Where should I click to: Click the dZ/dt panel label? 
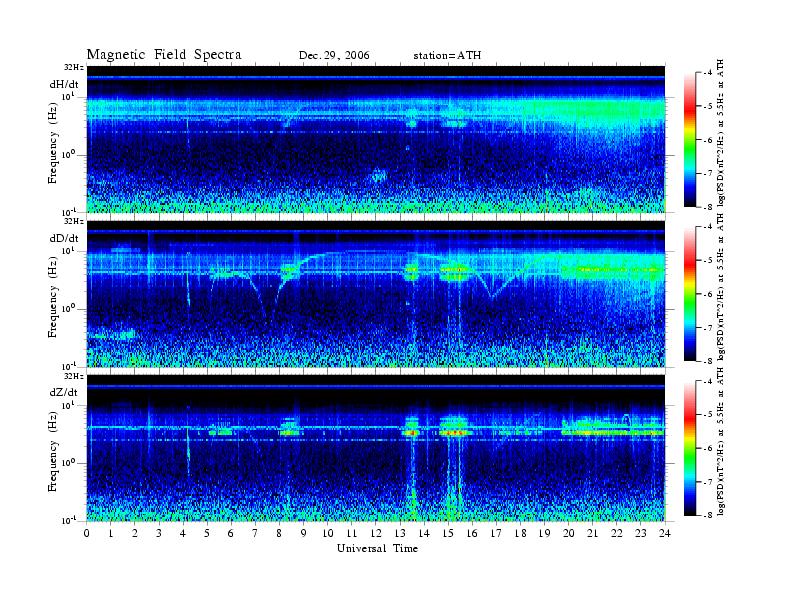64,392
